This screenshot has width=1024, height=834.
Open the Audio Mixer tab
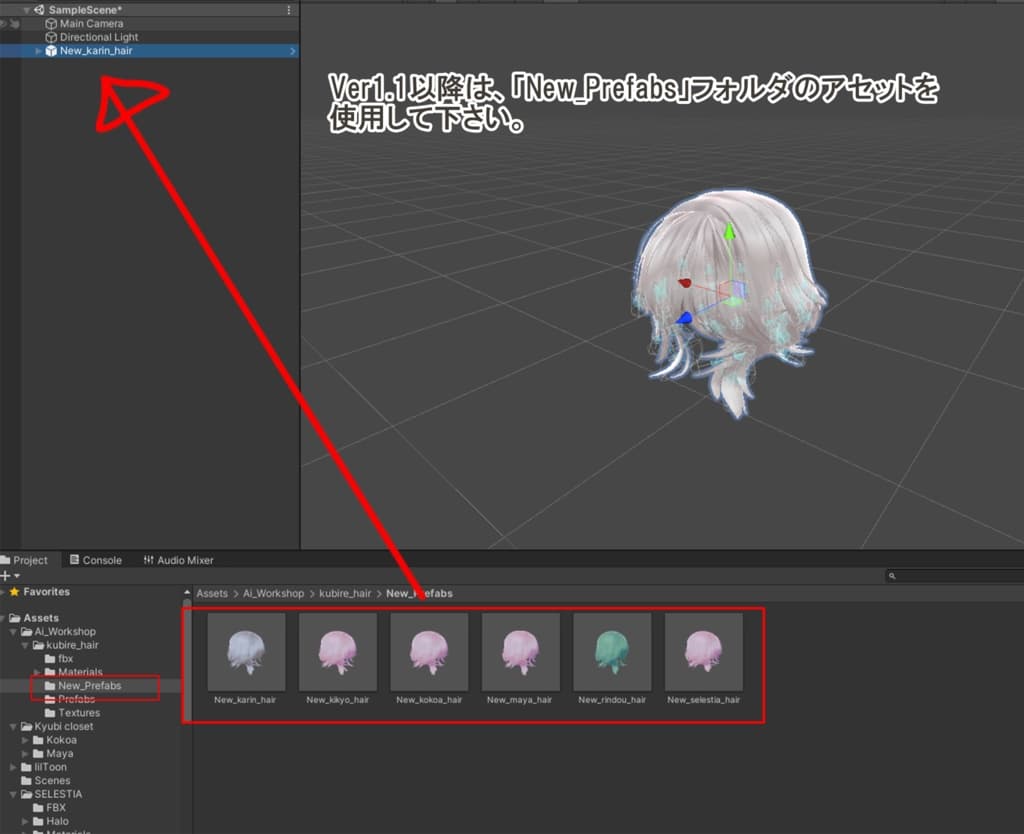[x=178, y=560]
